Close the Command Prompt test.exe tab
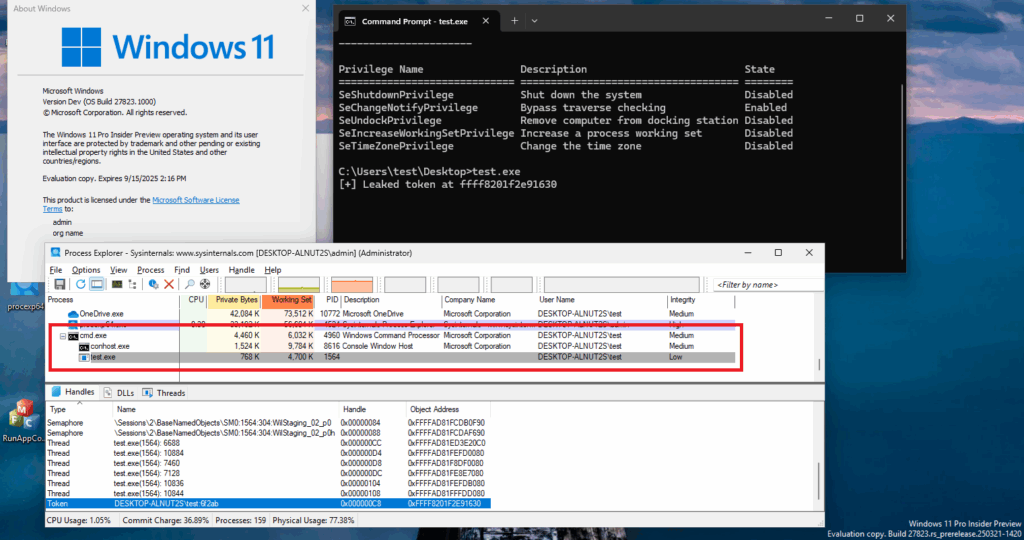 [486, 21]
